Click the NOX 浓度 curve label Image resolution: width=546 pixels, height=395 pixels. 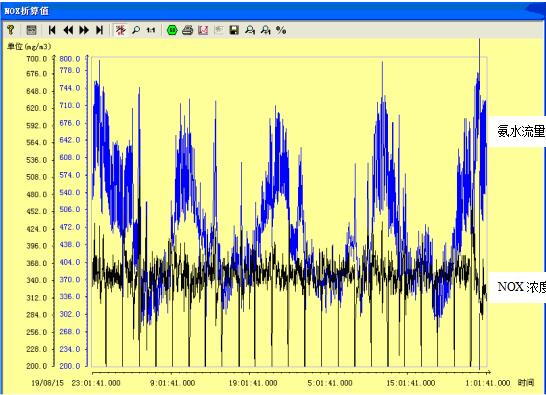[521, 287]
